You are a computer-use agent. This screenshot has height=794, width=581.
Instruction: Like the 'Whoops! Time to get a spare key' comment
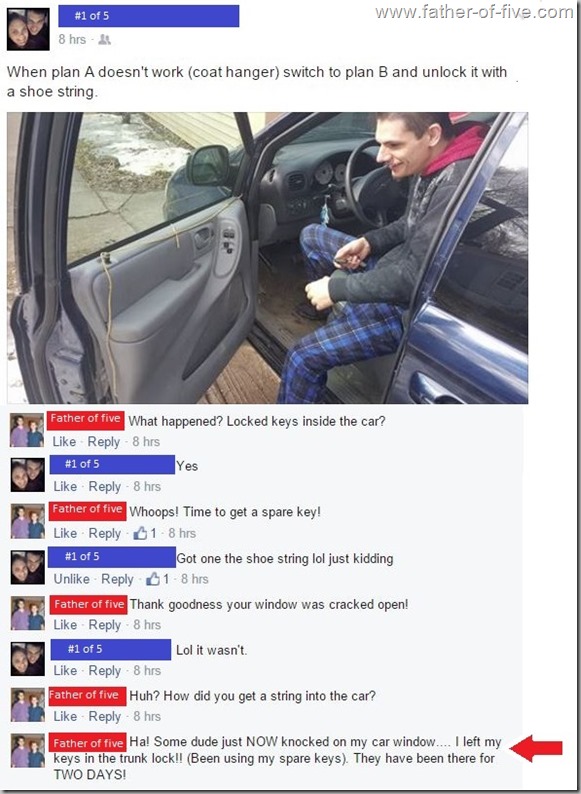65,533
